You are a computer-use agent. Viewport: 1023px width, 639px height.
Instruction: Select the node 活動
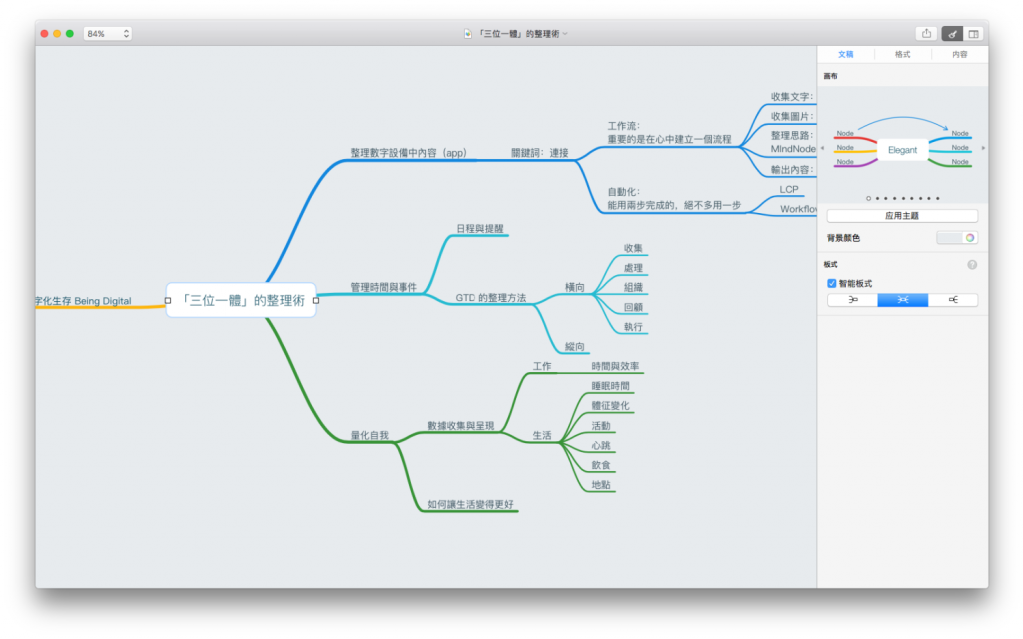[x=600, y=426]
